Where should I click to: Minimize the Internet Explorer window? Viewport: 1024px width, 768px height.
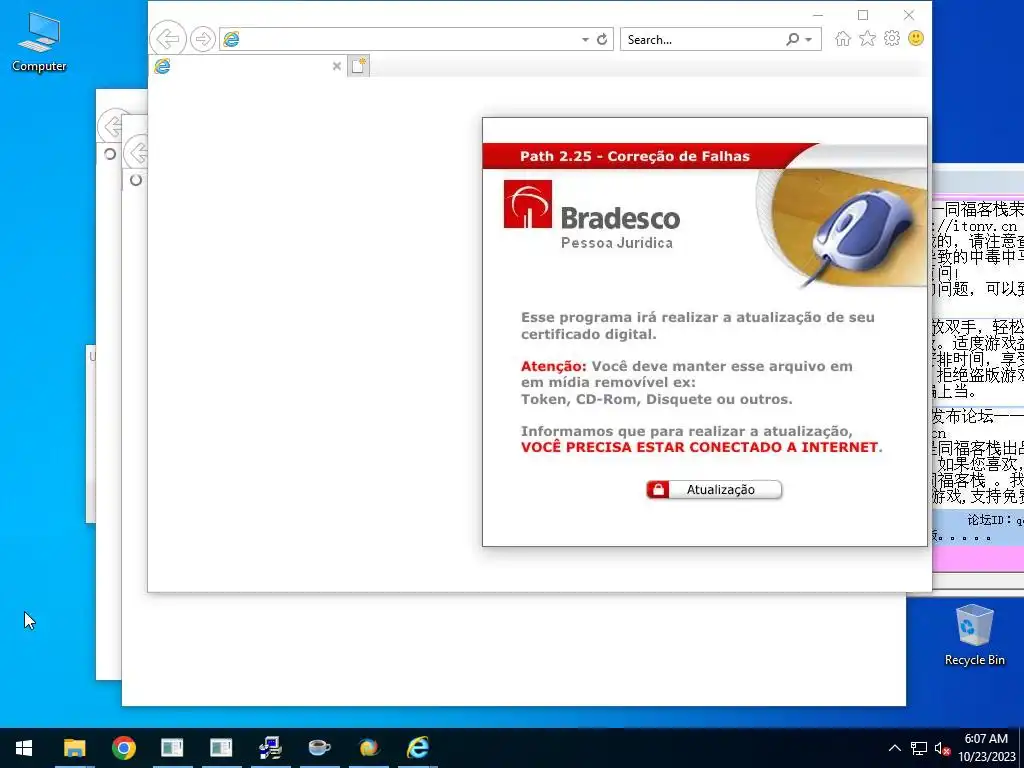(x=818, y=14)
